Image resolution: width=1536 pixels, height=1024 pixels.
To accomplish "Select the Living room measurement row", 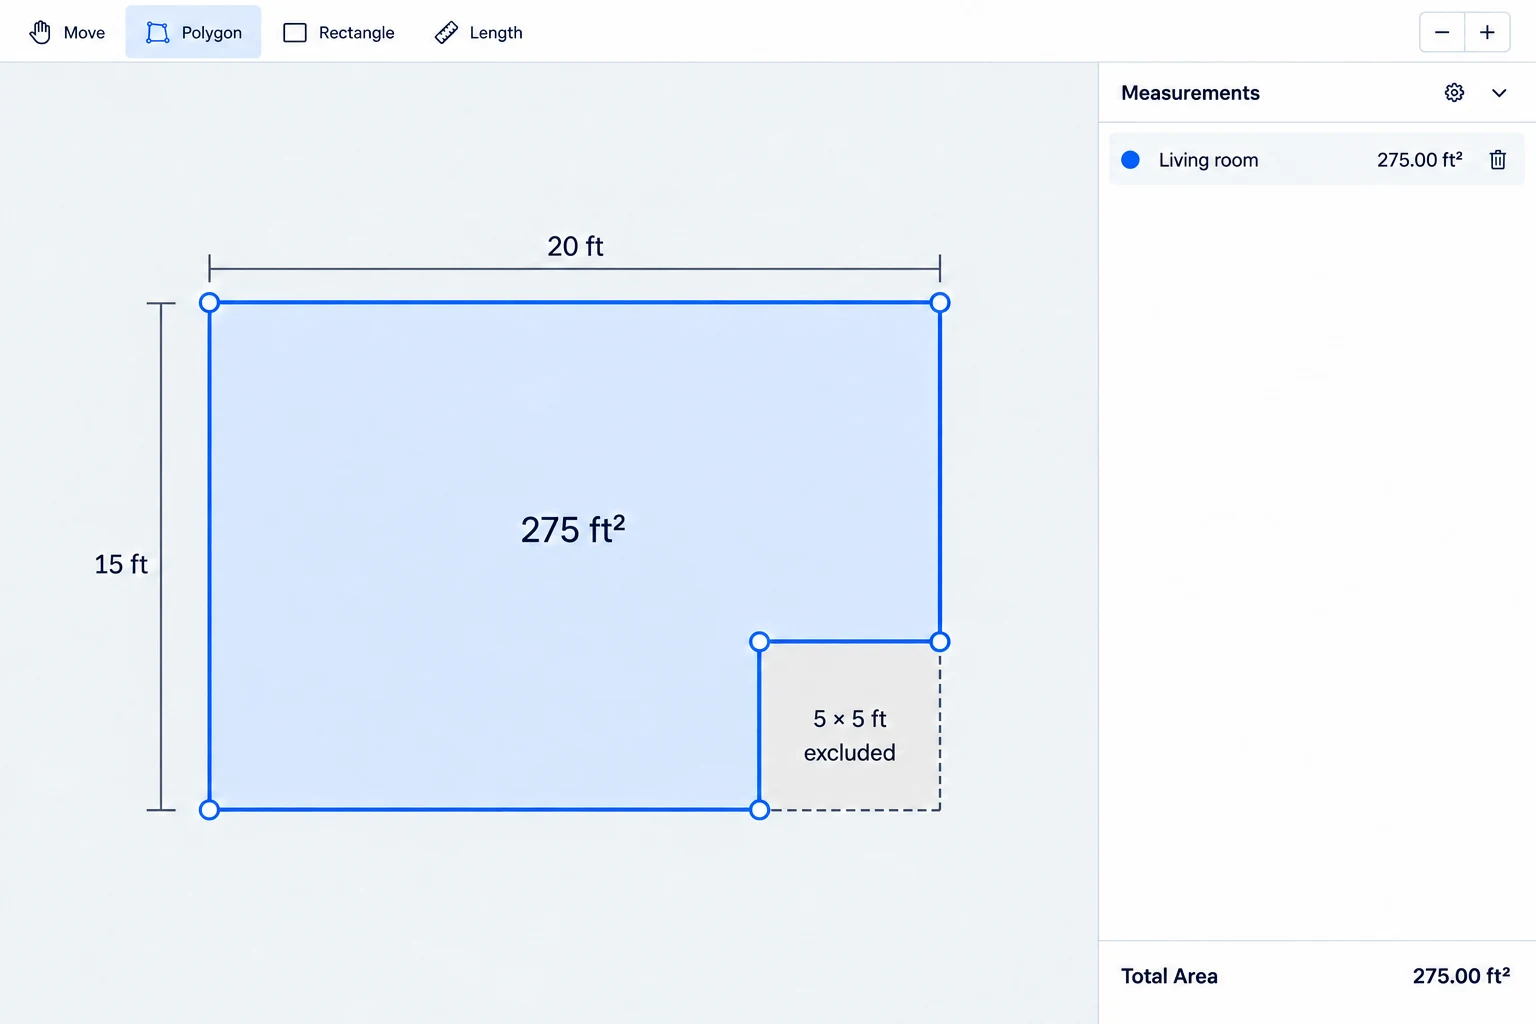I will point(1316,160).
